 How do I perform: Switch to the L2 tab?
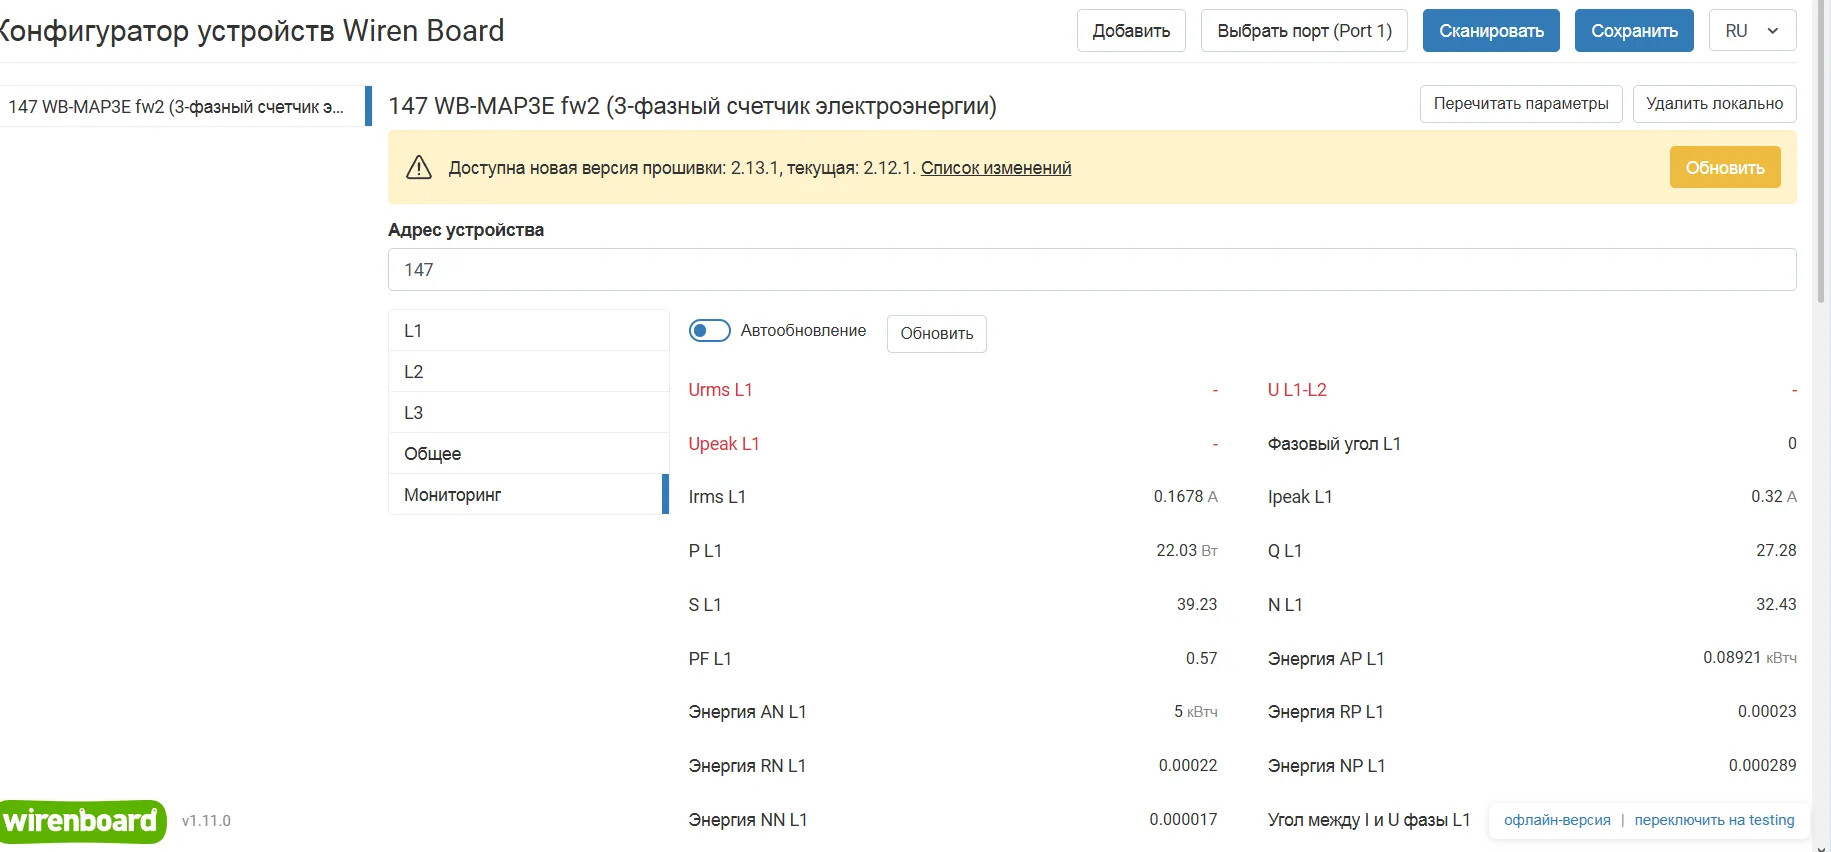528,372
